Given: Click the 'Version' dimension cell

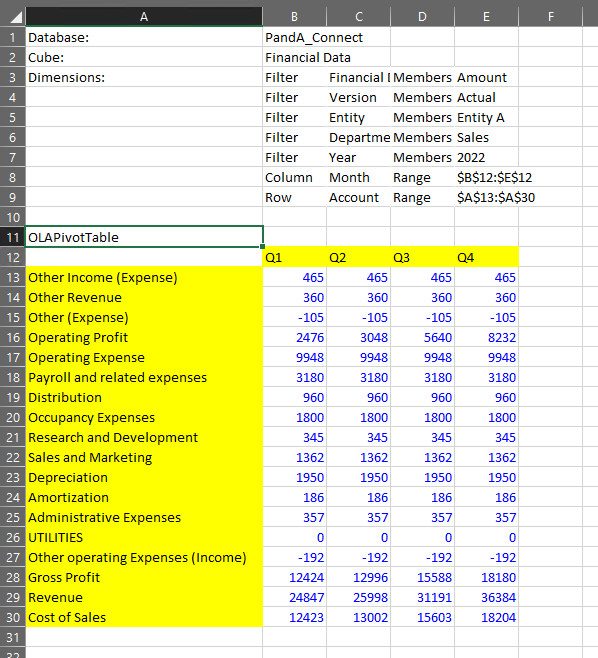Looking at the screenshot, I should [359, 97].
